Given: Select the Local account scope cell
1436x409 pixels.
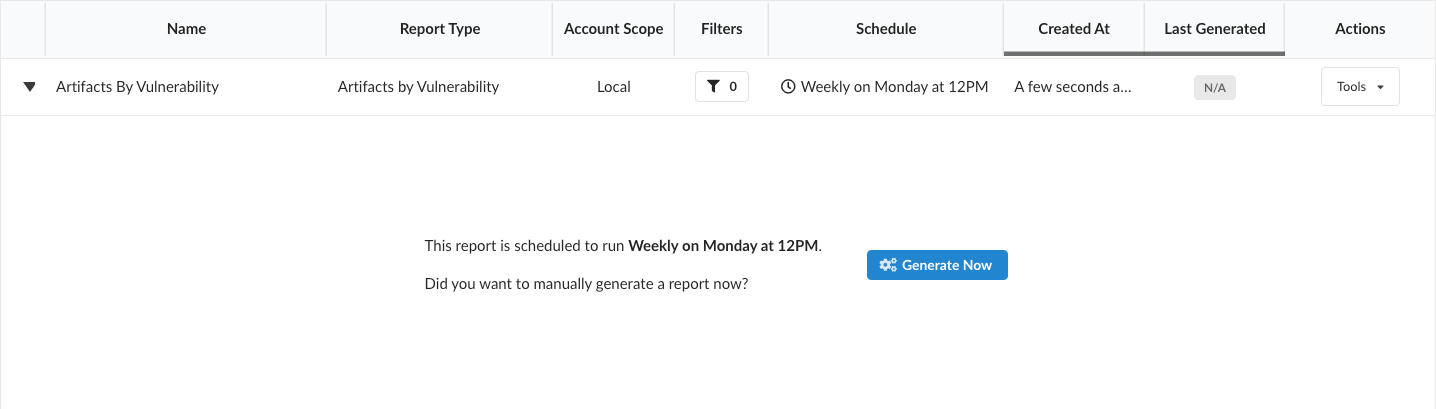Looking at the screenshot, I should (x=613, y=87).
